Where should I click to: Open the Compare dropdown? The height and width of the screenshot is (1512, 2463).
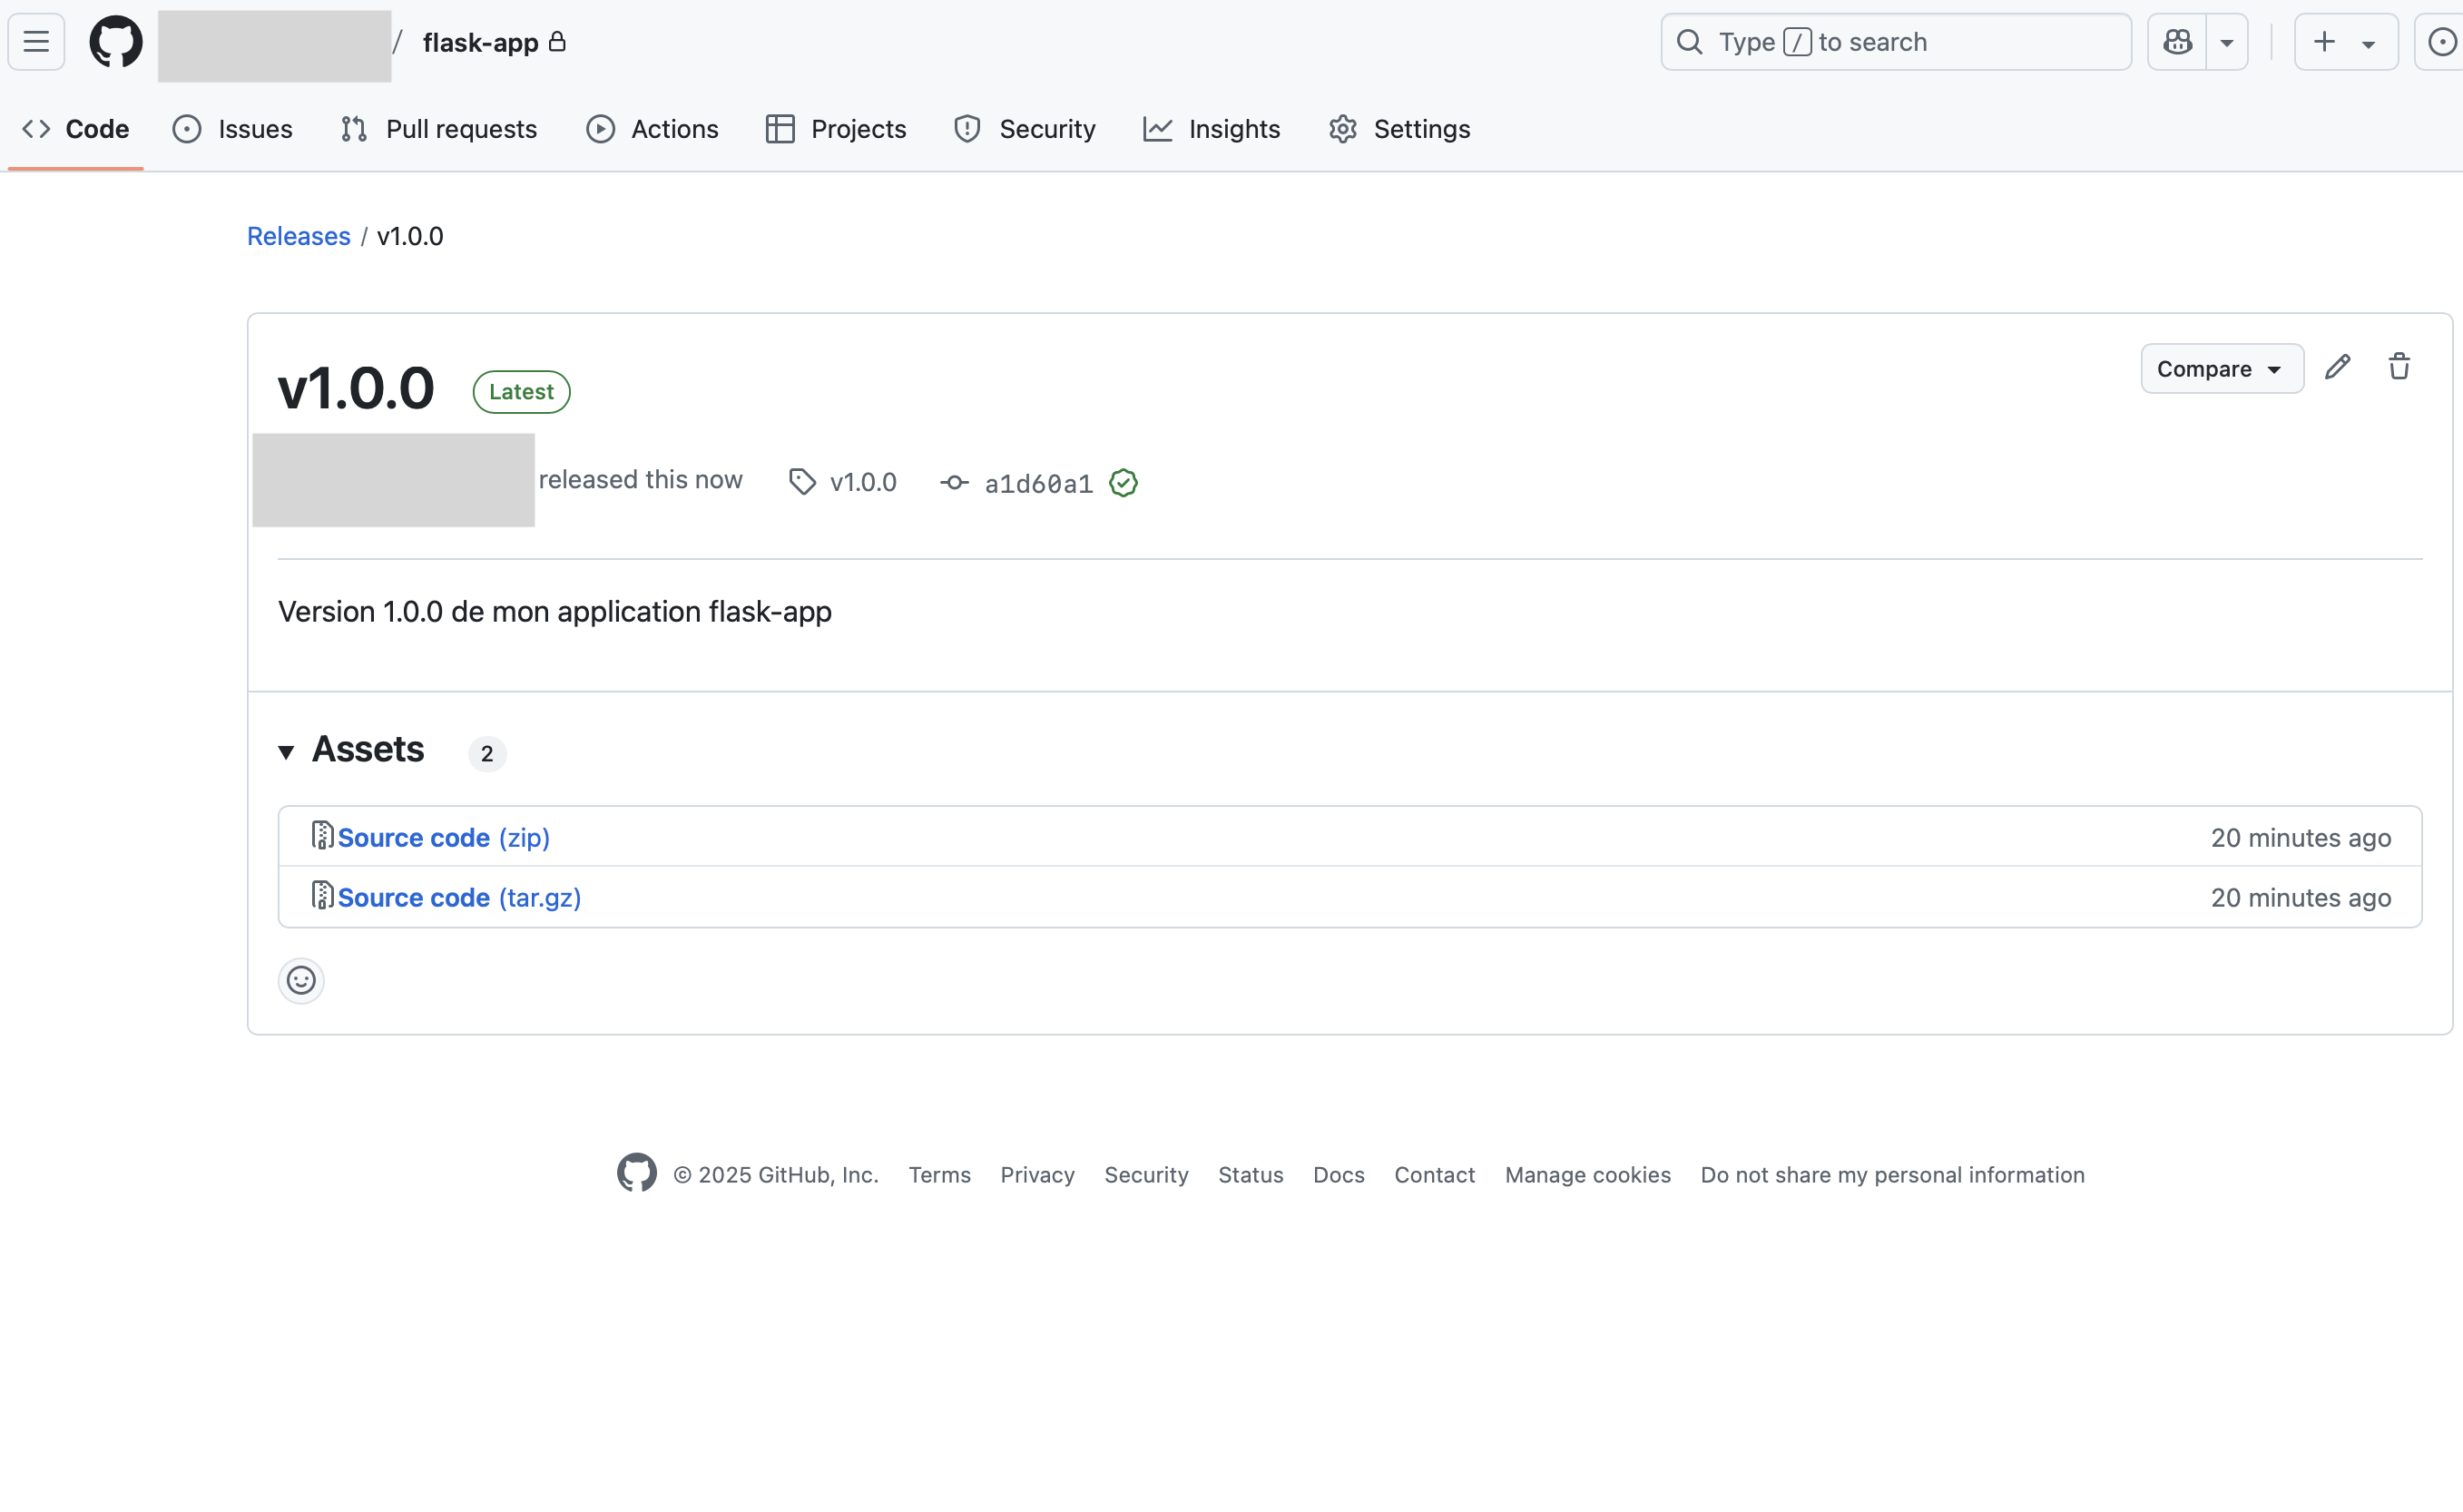[x=2221, y=369]
